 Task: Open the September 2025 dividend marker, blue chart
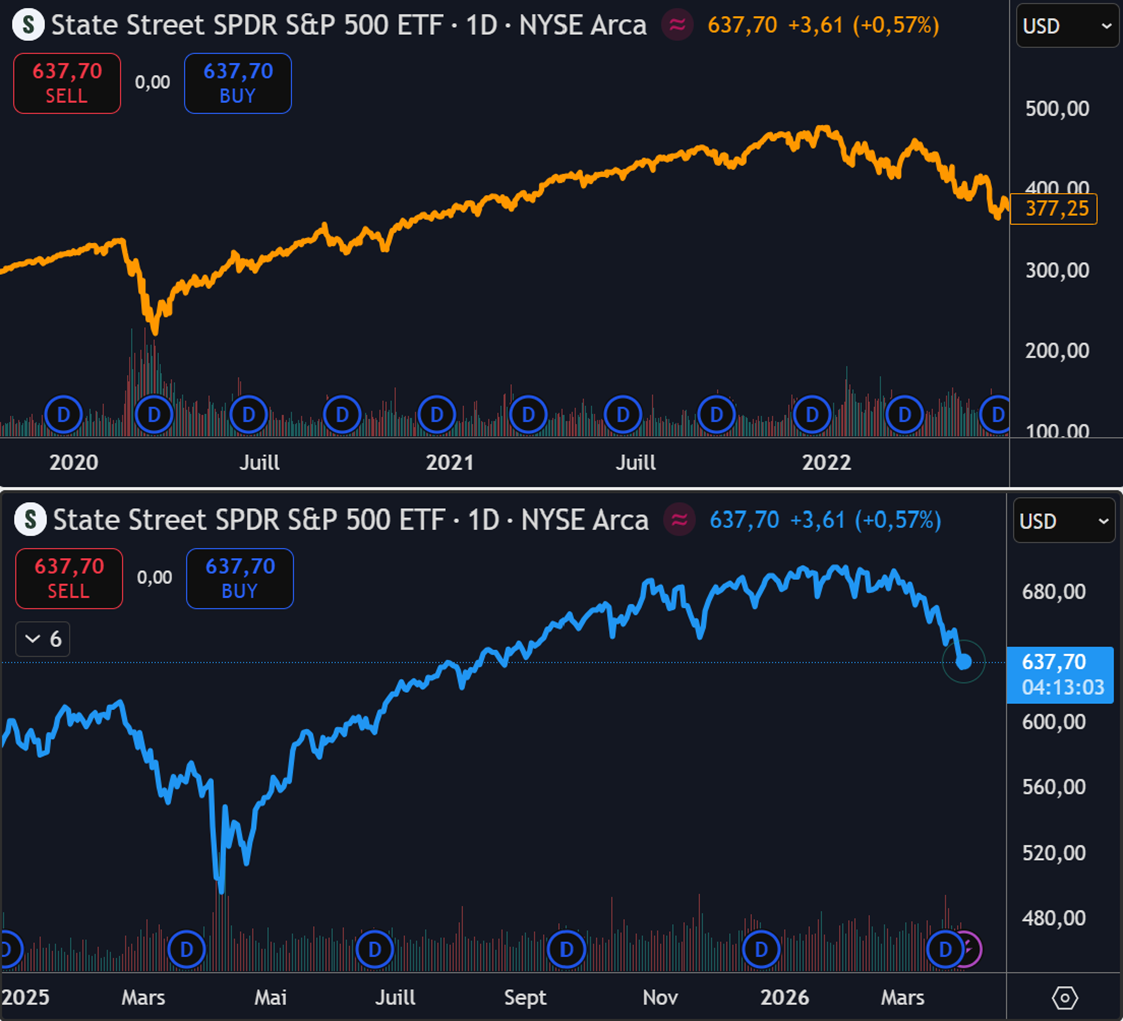tap(567, 949)
